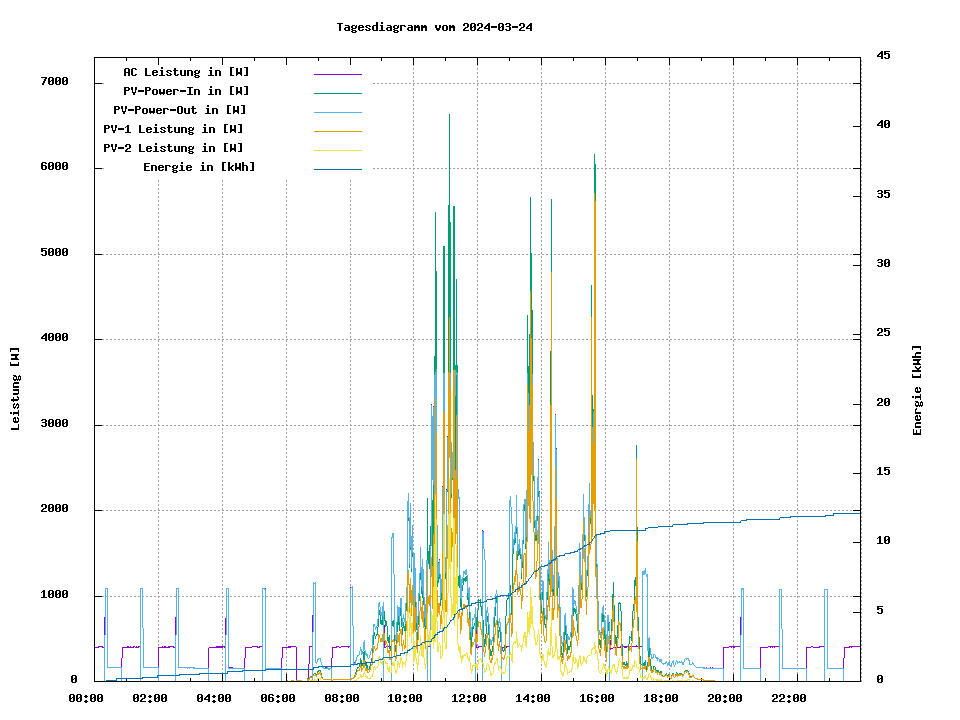Click the purple AC Leistung legend line
The image size is (960, 720).
click(337, 74)
